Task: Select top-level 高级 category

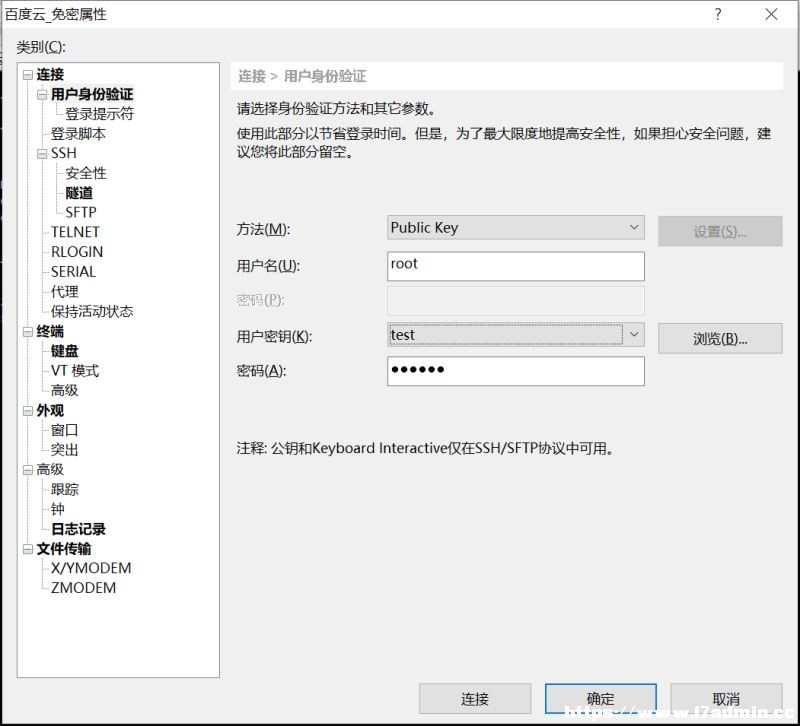Action: tap(50, 469)
